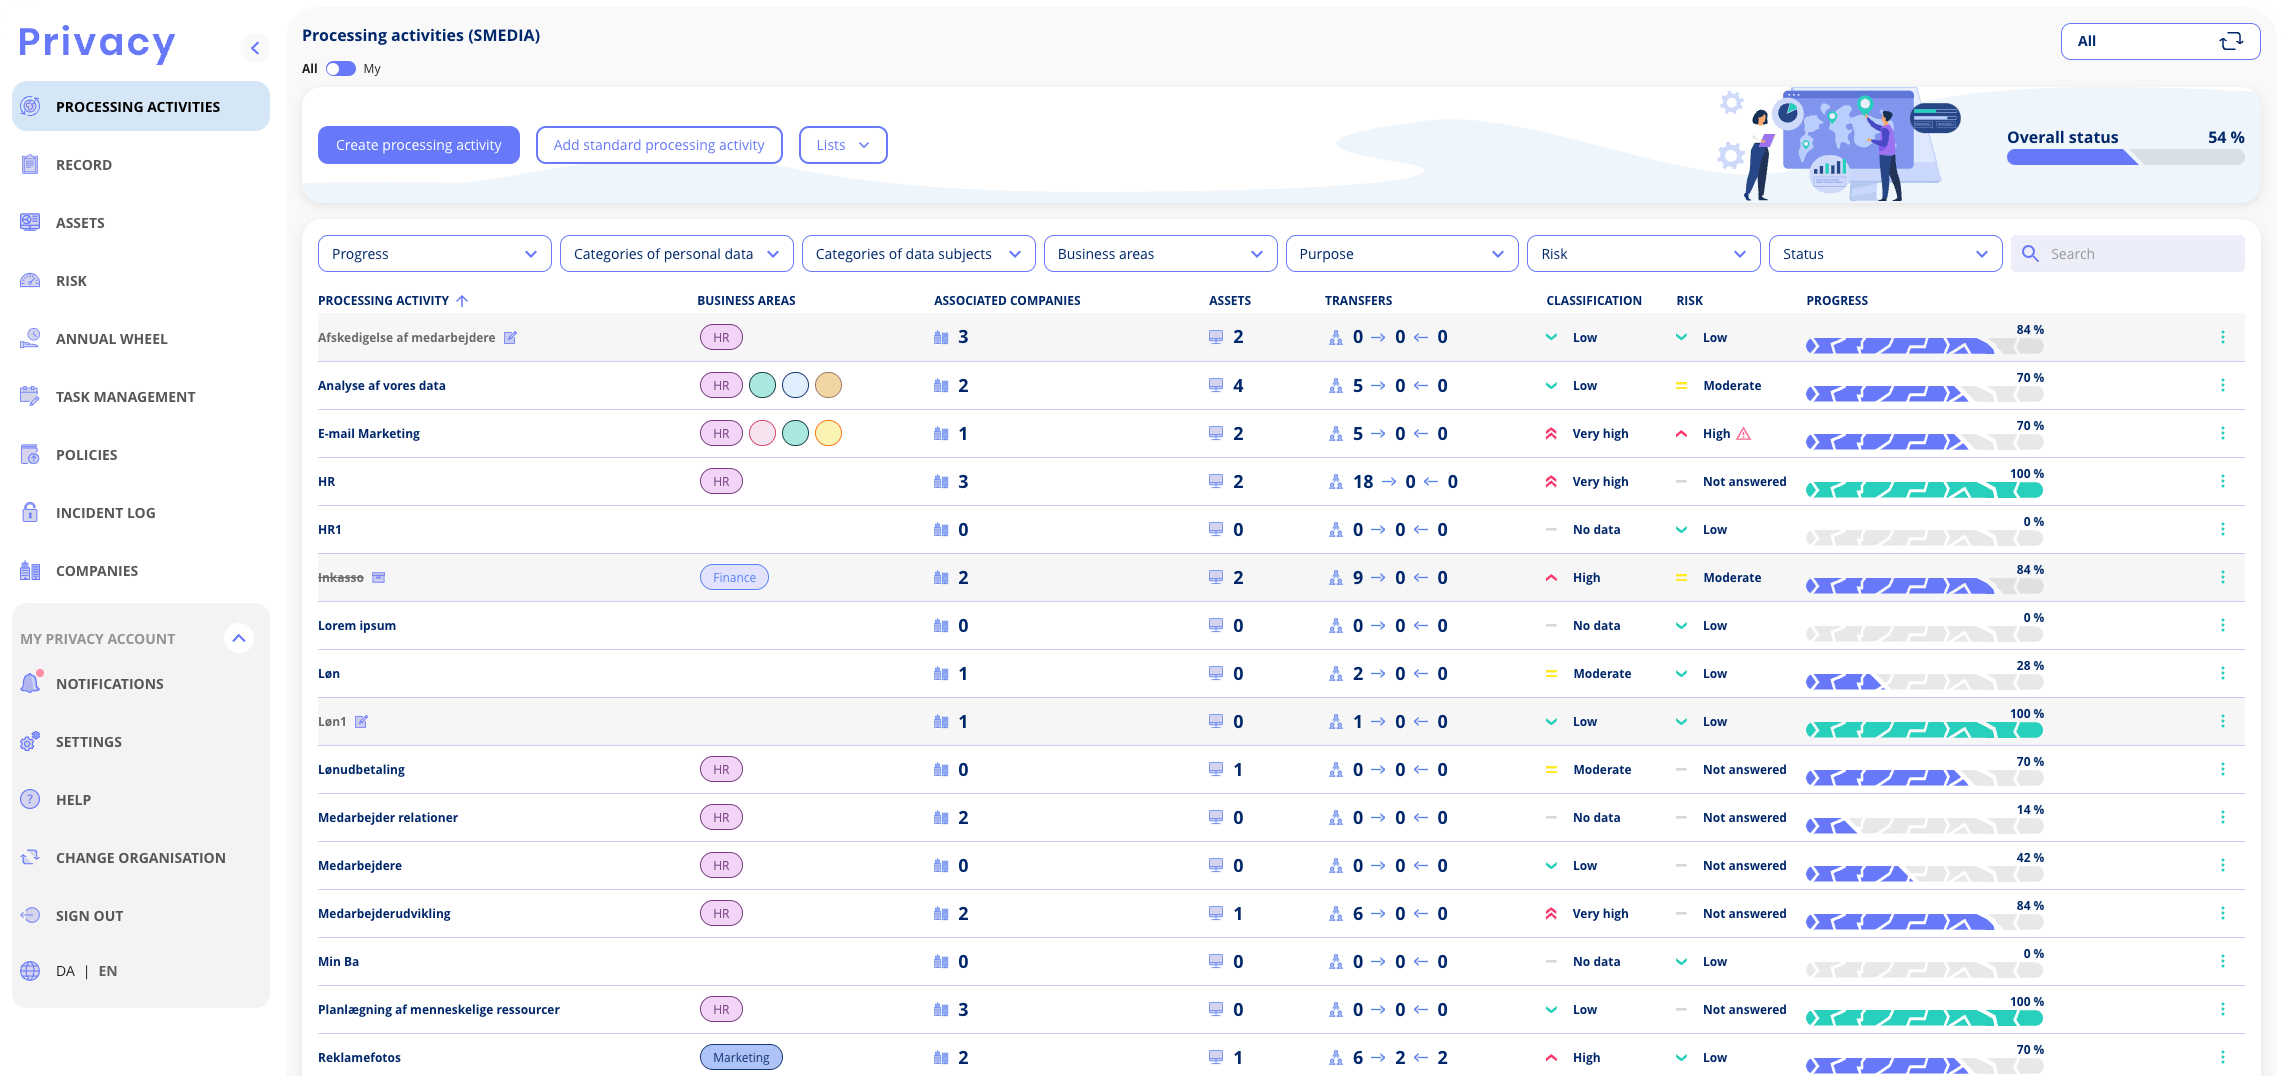The height and width of the screenshot is (1076, 2282).
Task: Open the three-dot menu for Reklamefotos
Action: pos(2223,1058)
